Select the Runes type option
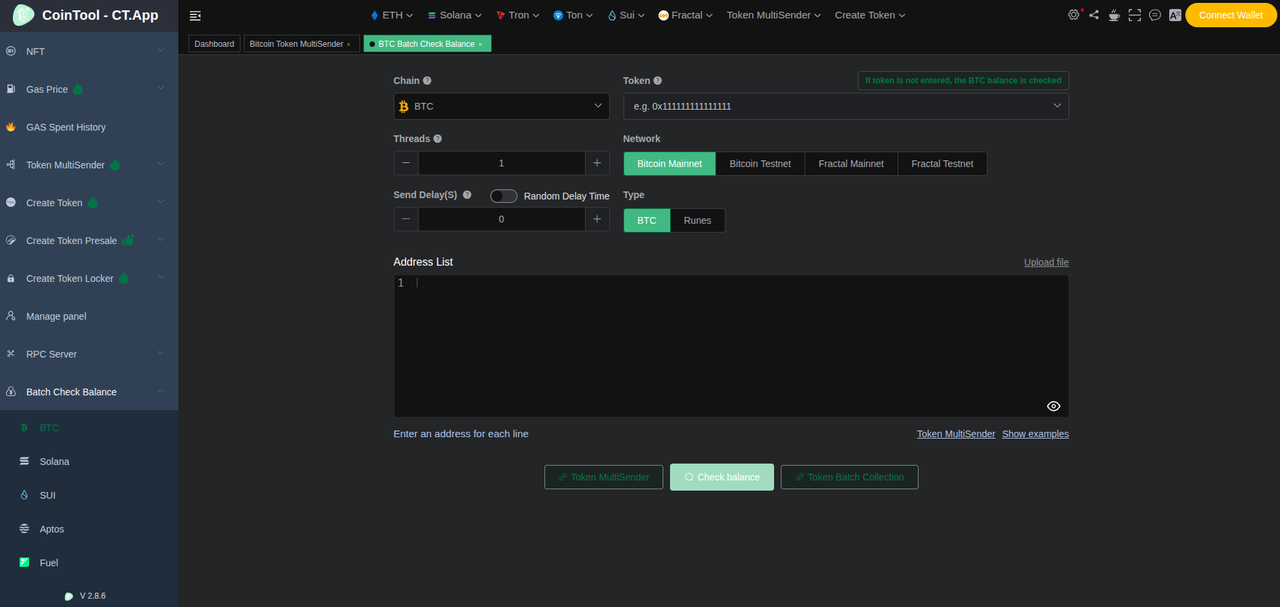This screenshot has width=1280, height=607. pyautogui.click(x=697, y=220)
